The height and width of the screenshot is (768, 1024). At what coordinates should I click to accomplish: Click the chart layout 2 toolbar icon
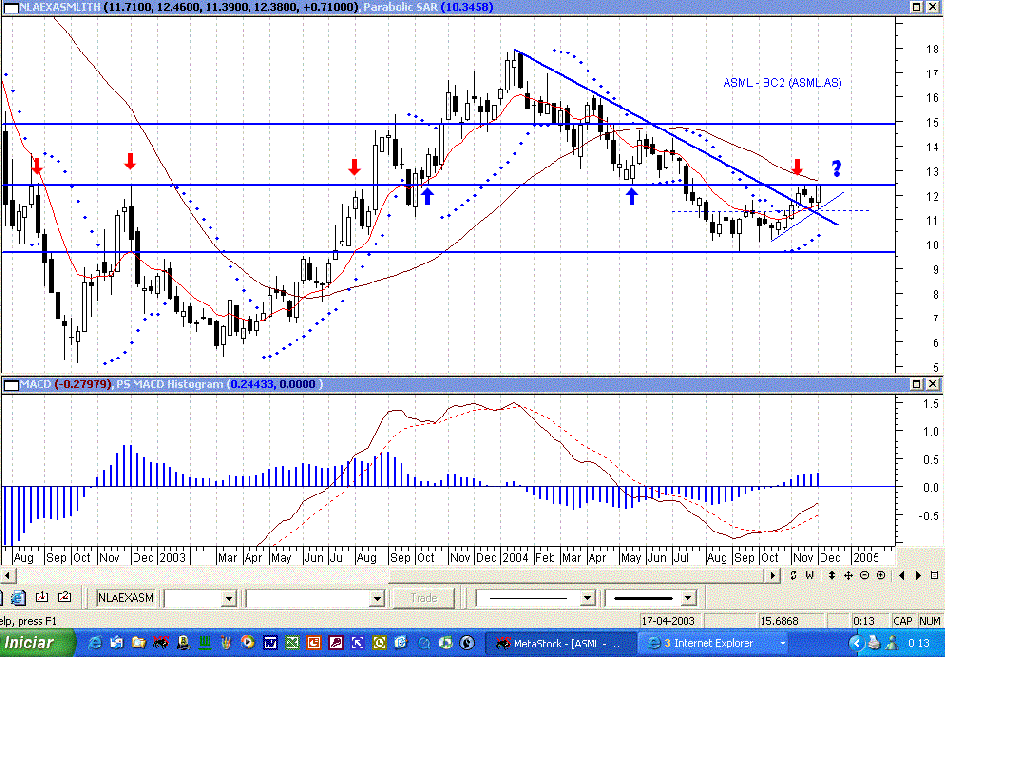point(64,597)
